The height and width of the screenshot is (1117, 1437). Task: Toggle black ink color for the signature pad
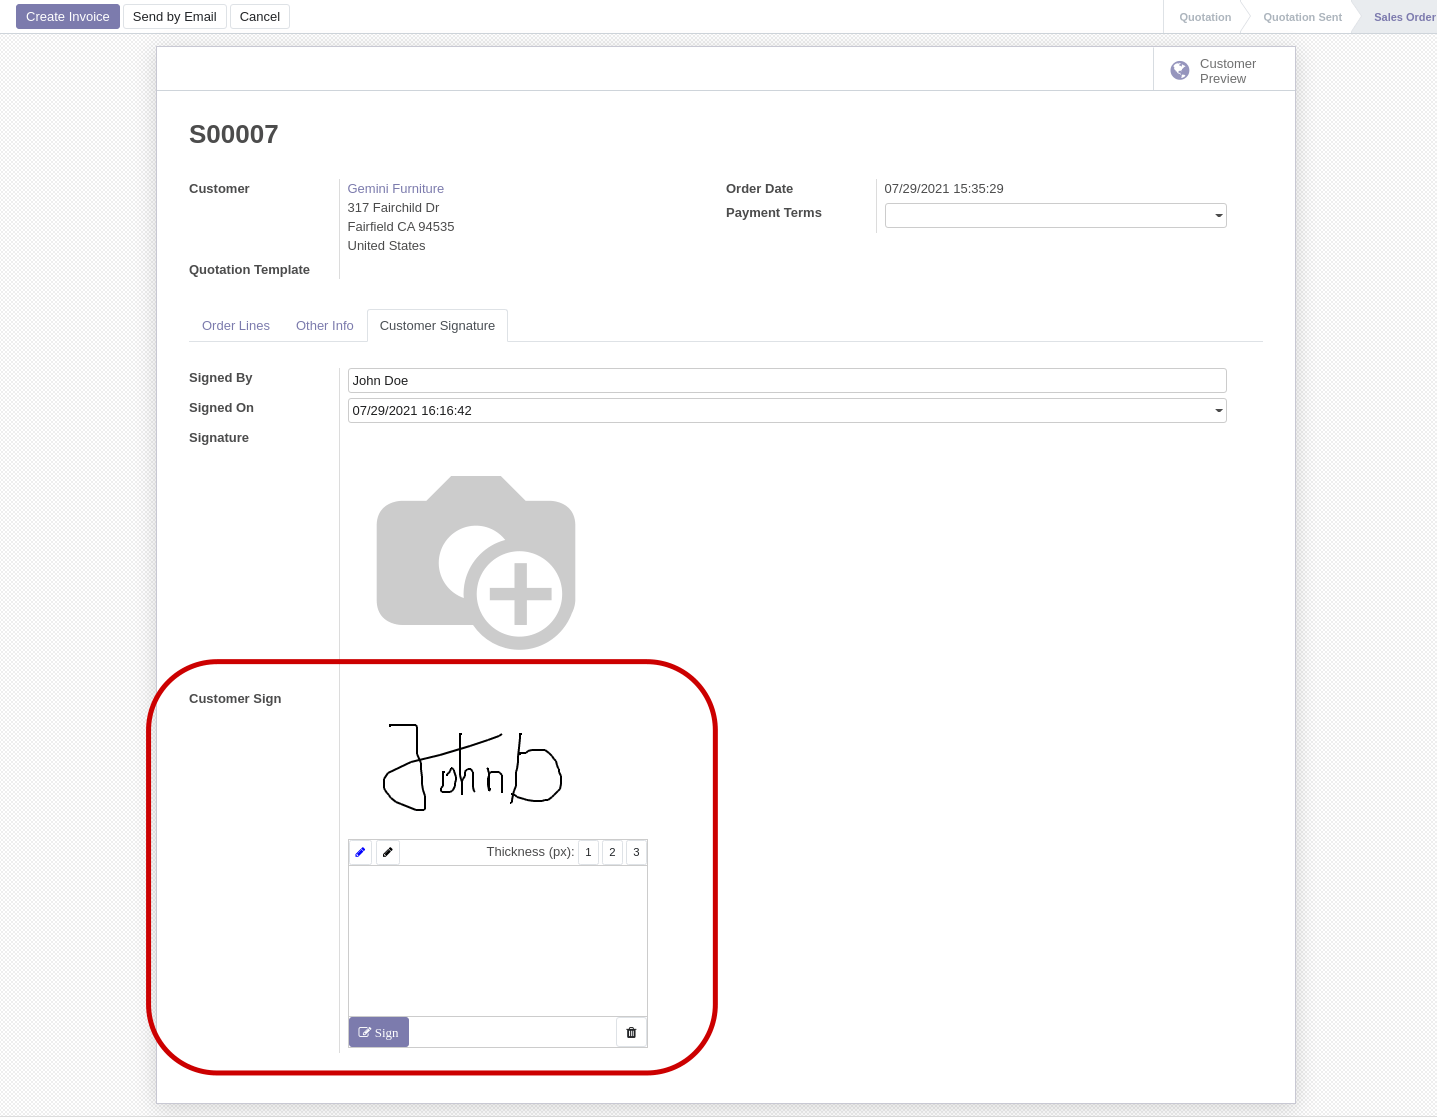(x=387, y=852)
